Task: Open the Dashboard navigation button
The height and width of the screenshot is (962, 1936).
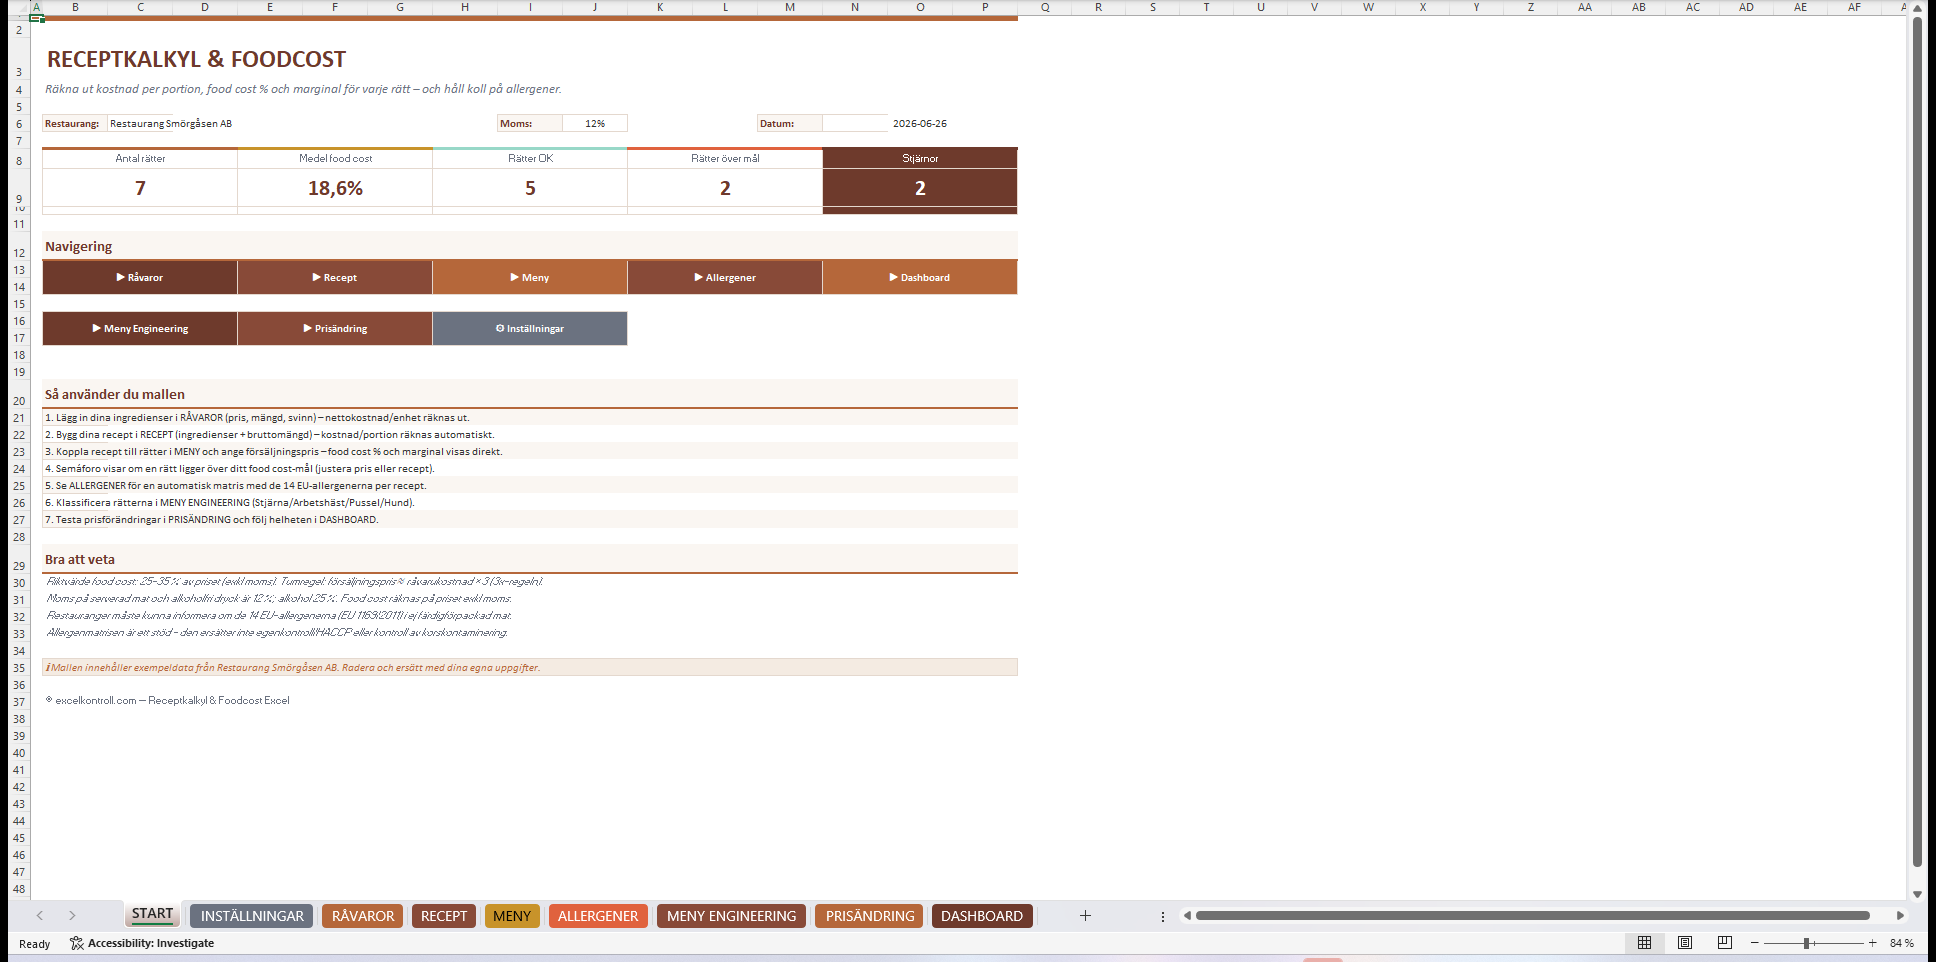Action: pos(920,277)
